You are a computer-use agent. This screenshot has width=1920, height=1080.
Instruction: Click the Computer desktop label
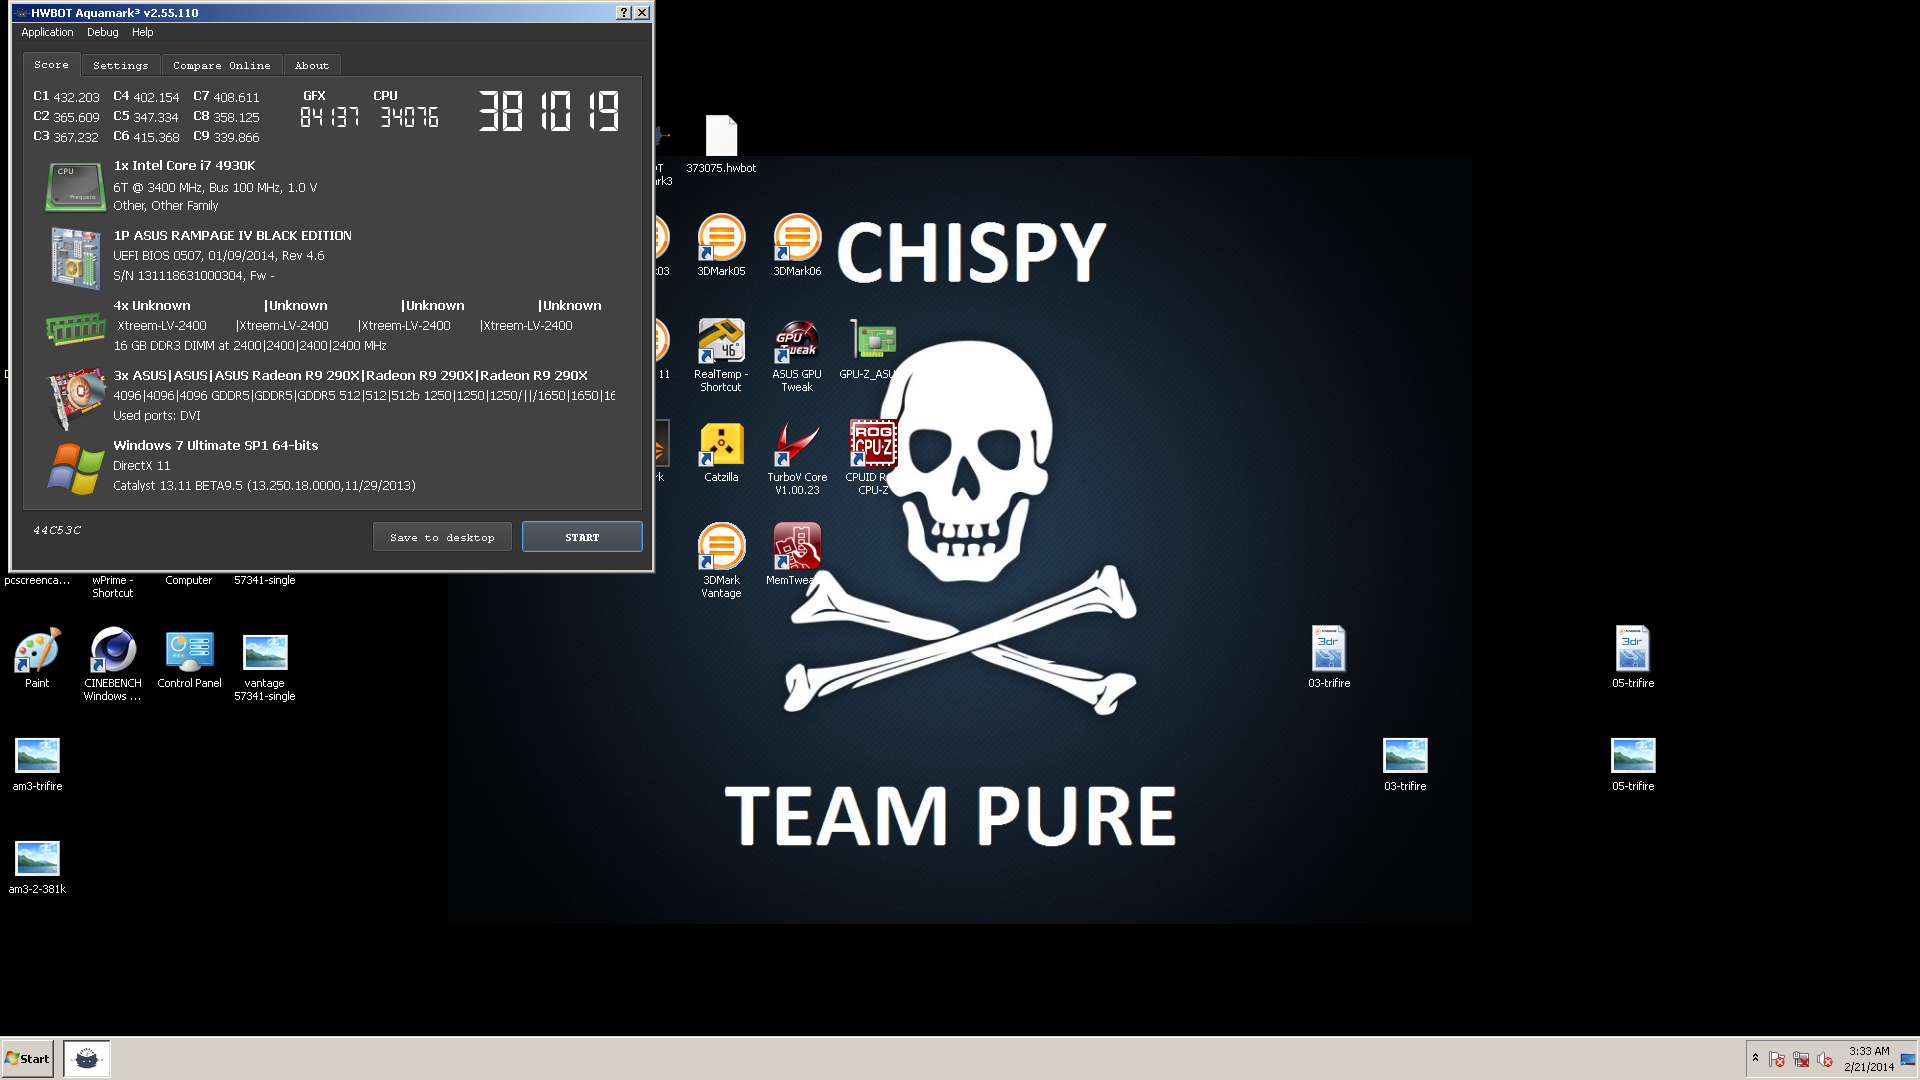tap(188, 580)
